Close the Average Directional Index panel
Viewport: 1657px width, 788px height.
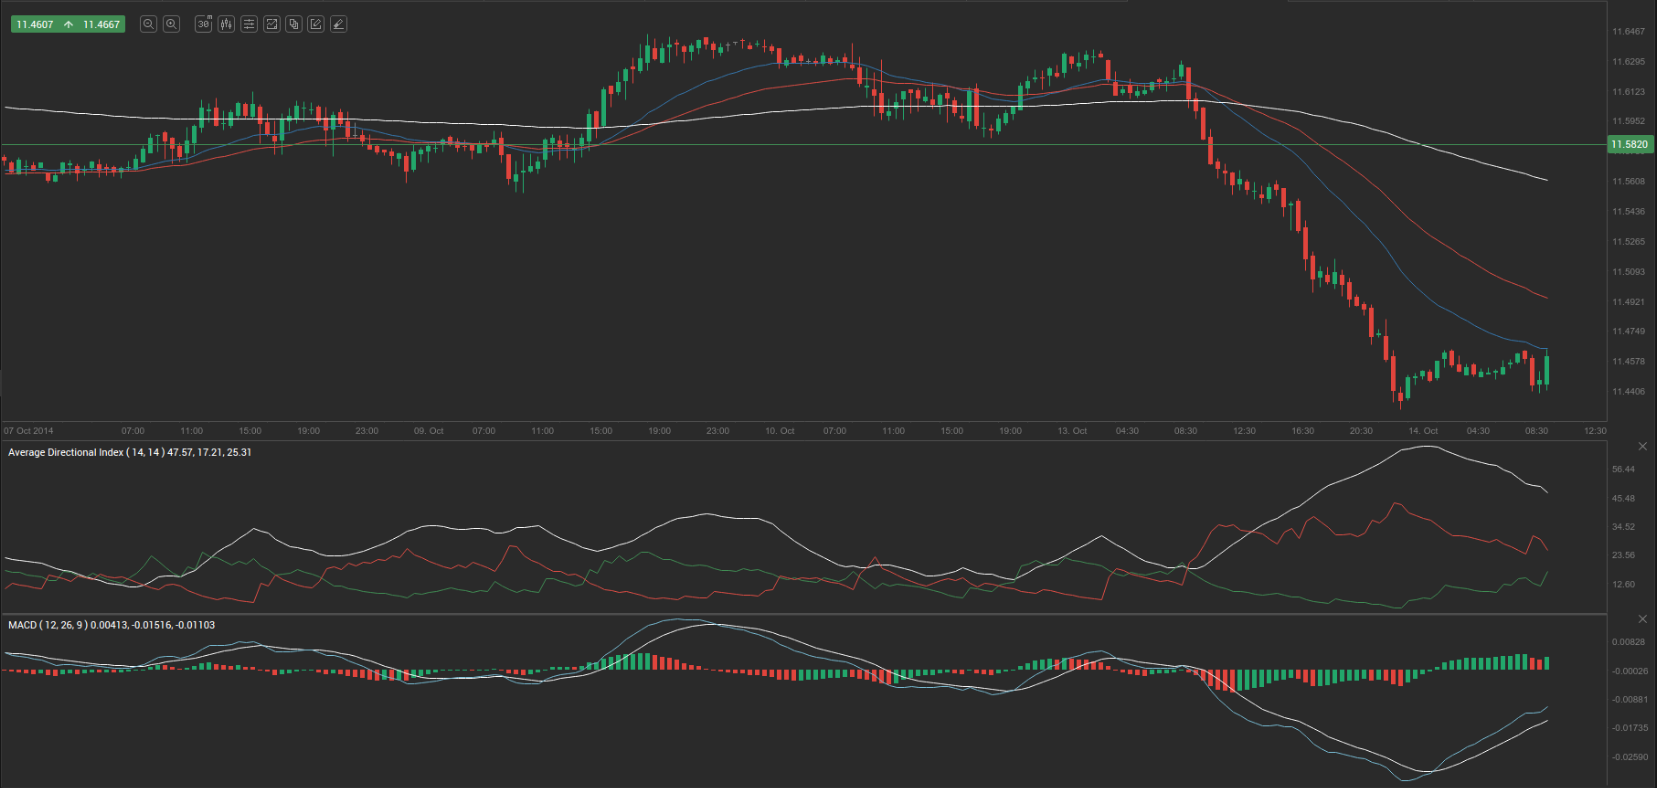pyautogui.click(x=1642, y=446)
